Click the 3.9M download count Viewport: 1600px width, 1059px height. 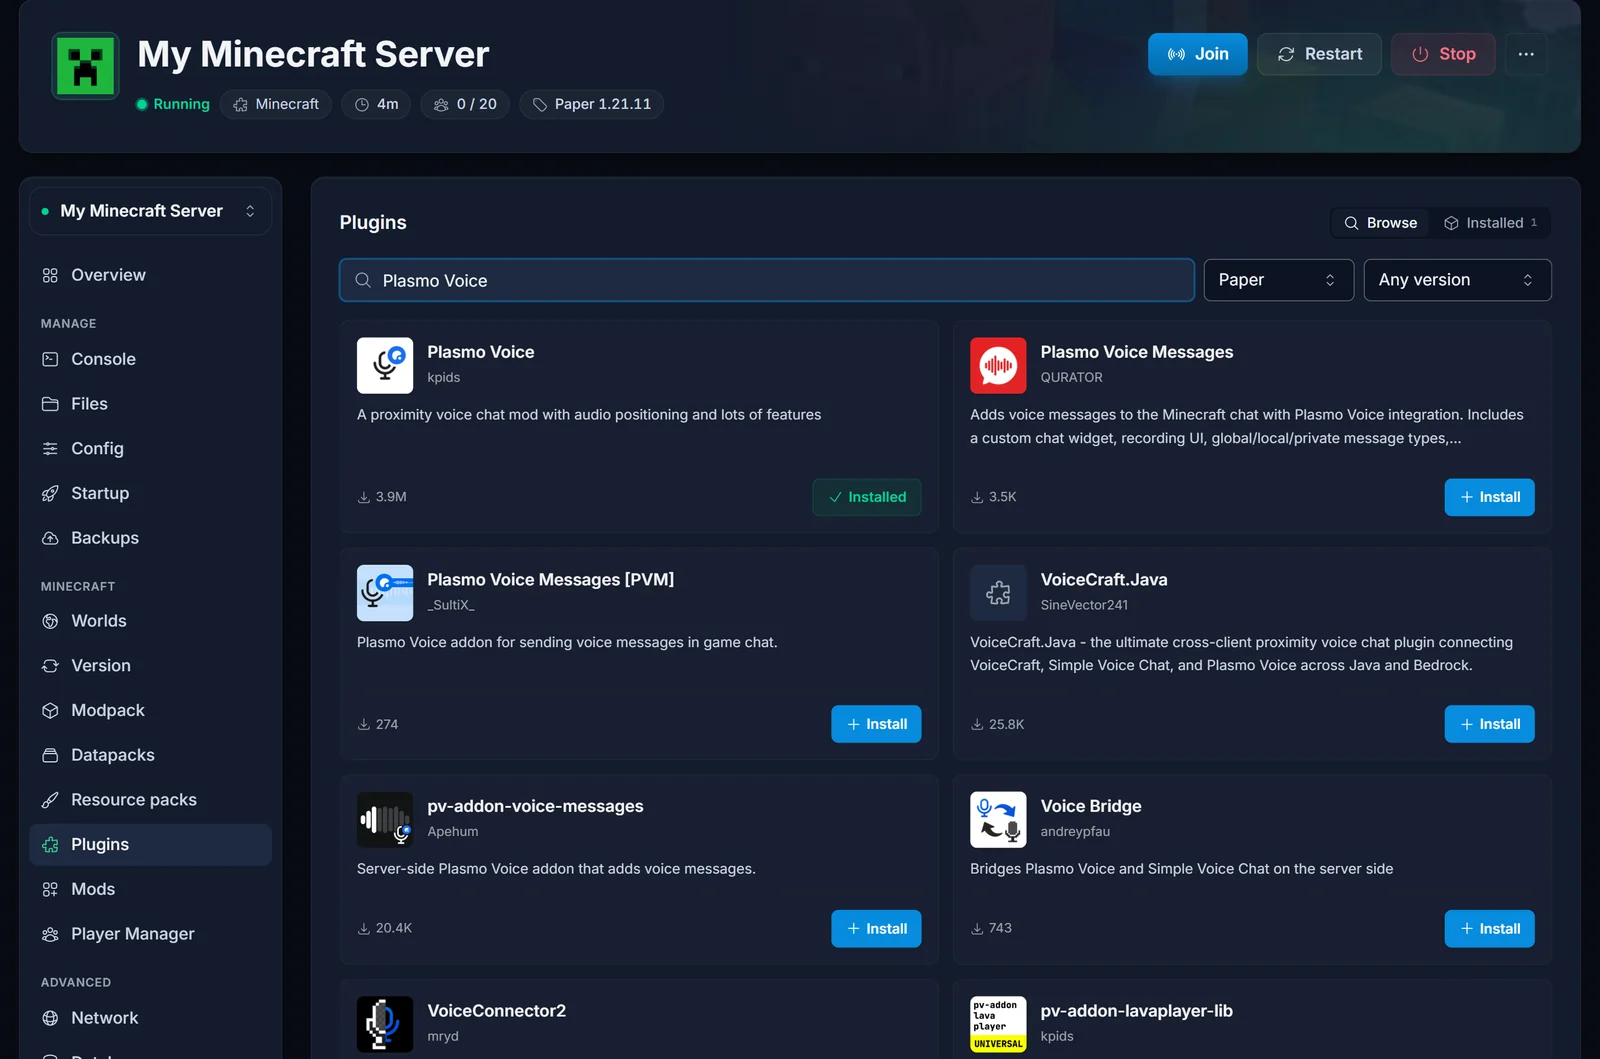382,497
